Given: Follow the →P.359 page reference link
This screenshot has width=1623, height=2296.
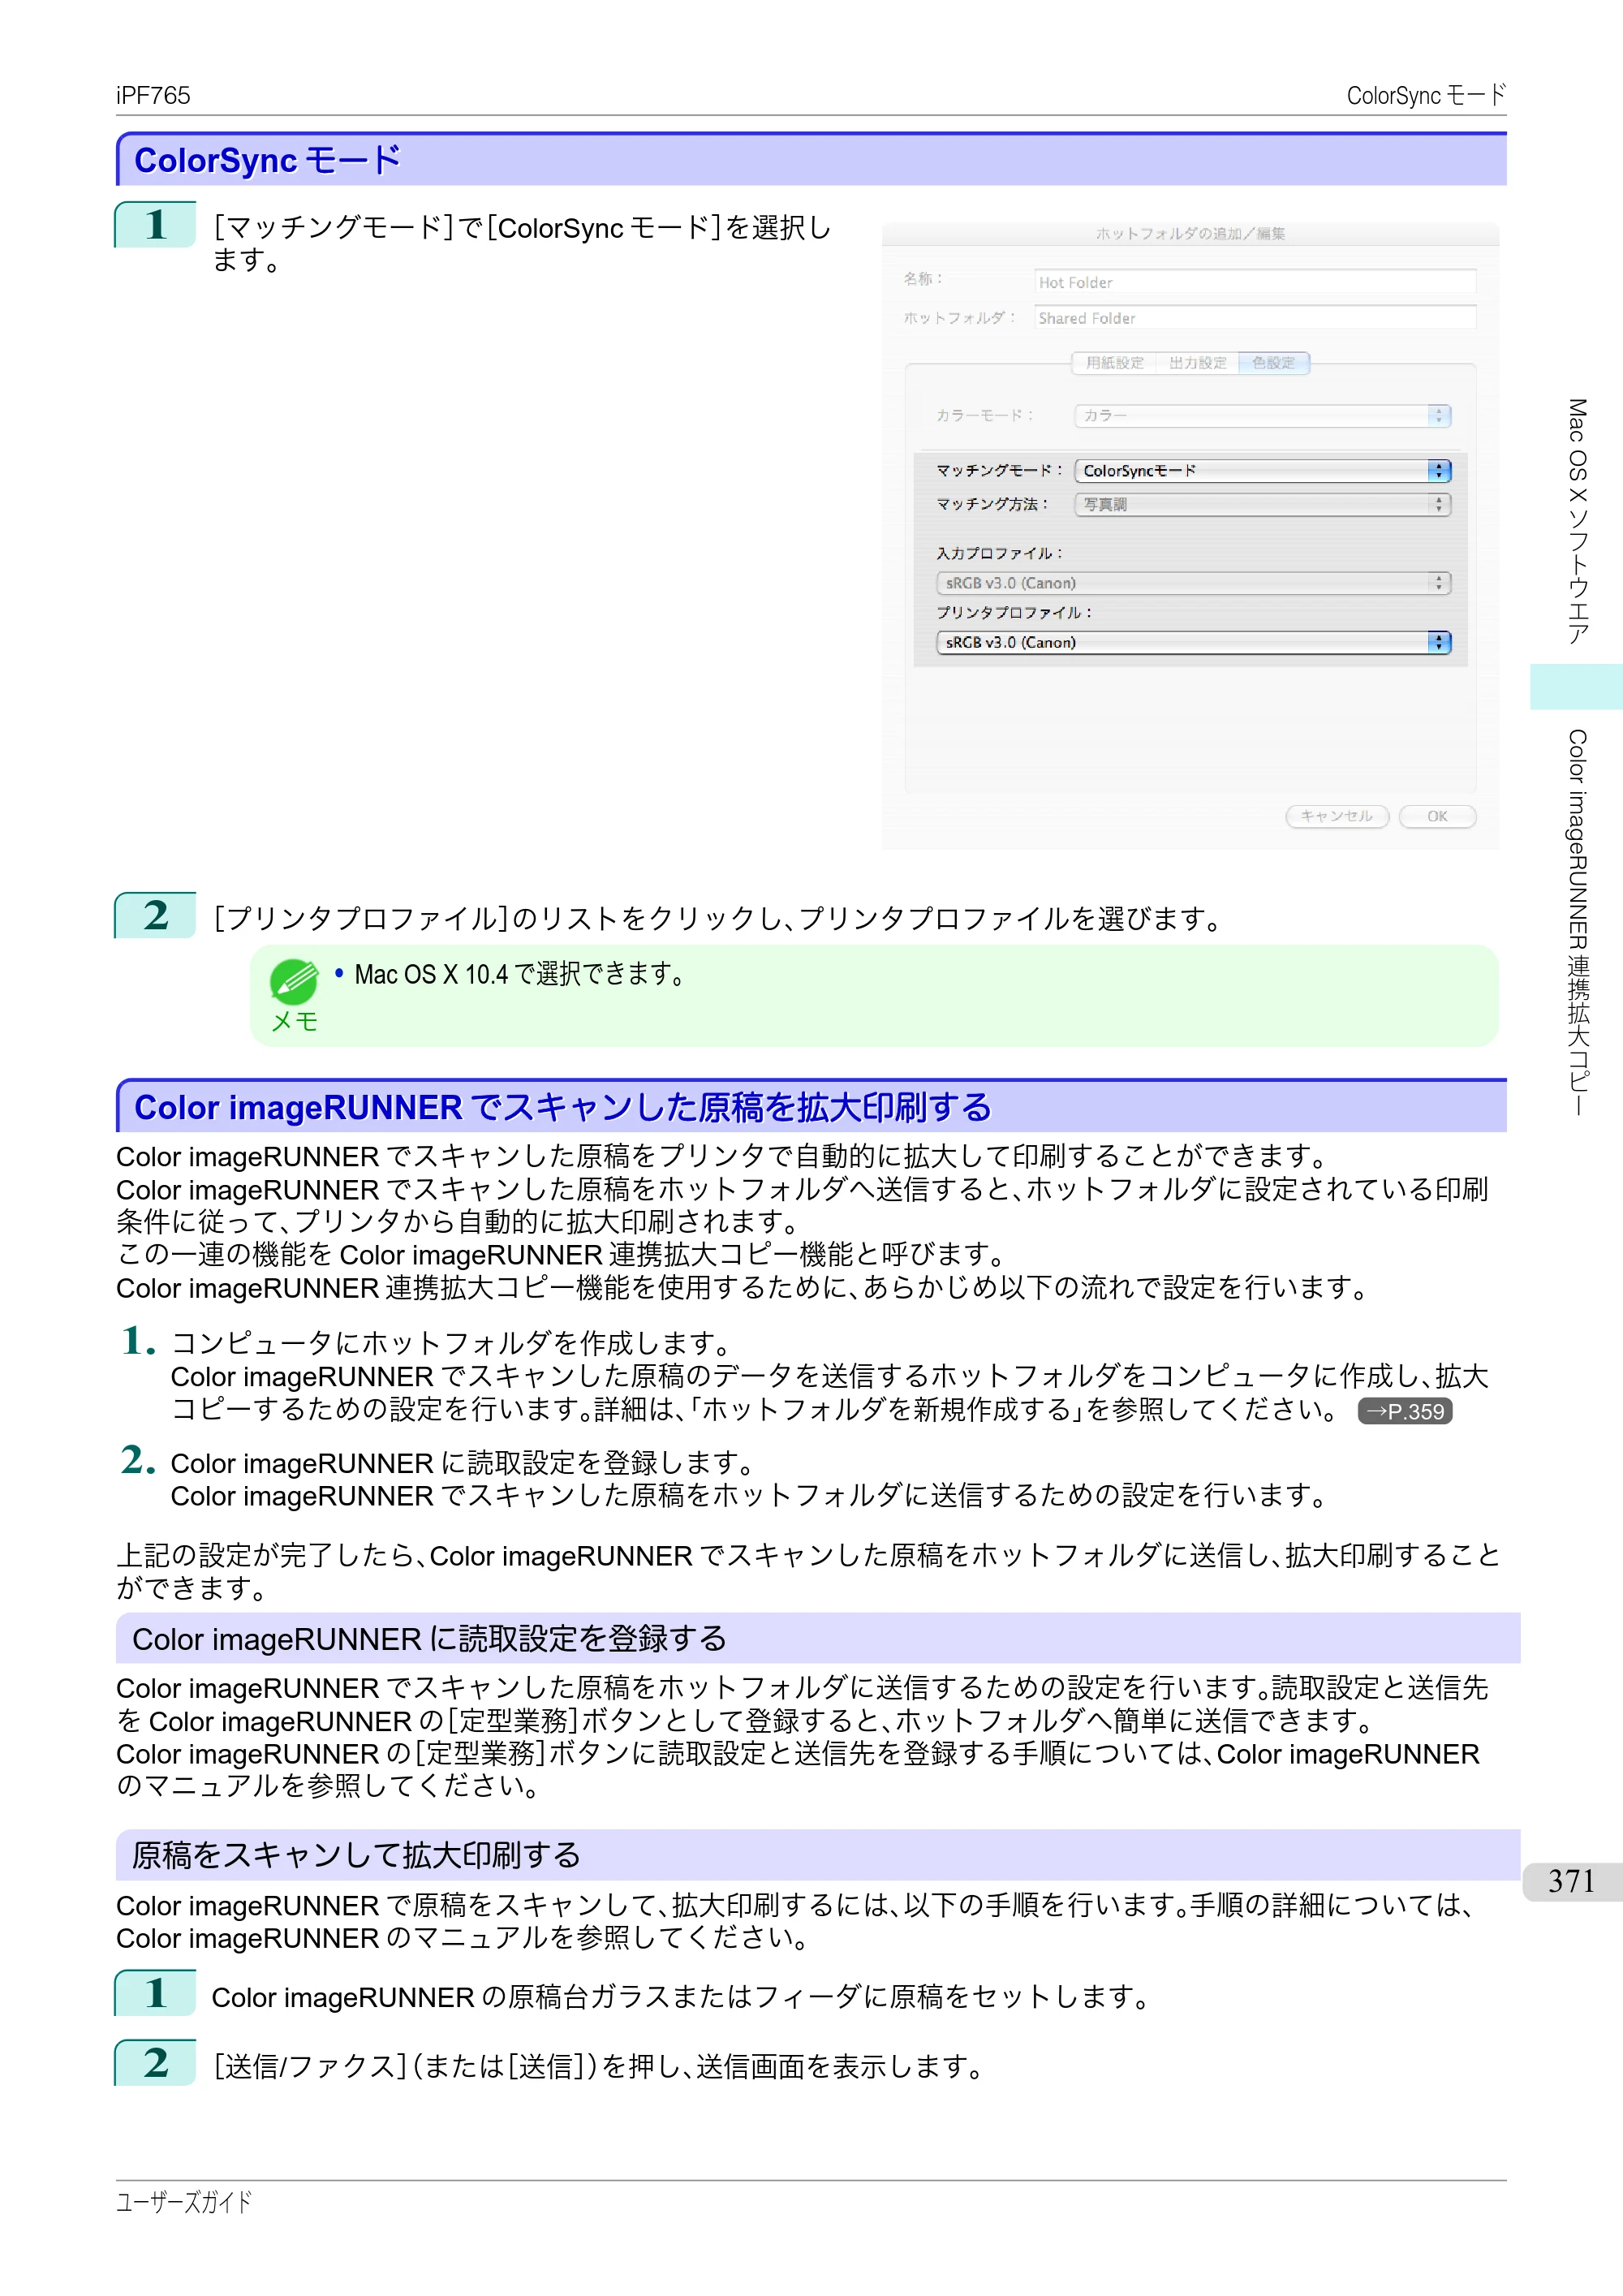Looking at the screenshot, I should 1405,1411.
